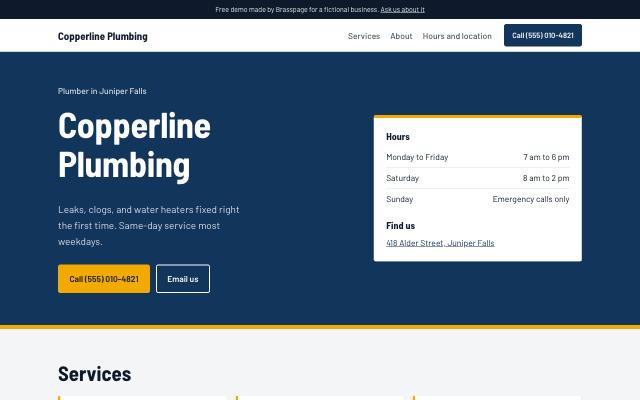This screenshot has height=400, width=640.
Task: Click the 'Find us' heading
Action: click(x=400, y=226)
